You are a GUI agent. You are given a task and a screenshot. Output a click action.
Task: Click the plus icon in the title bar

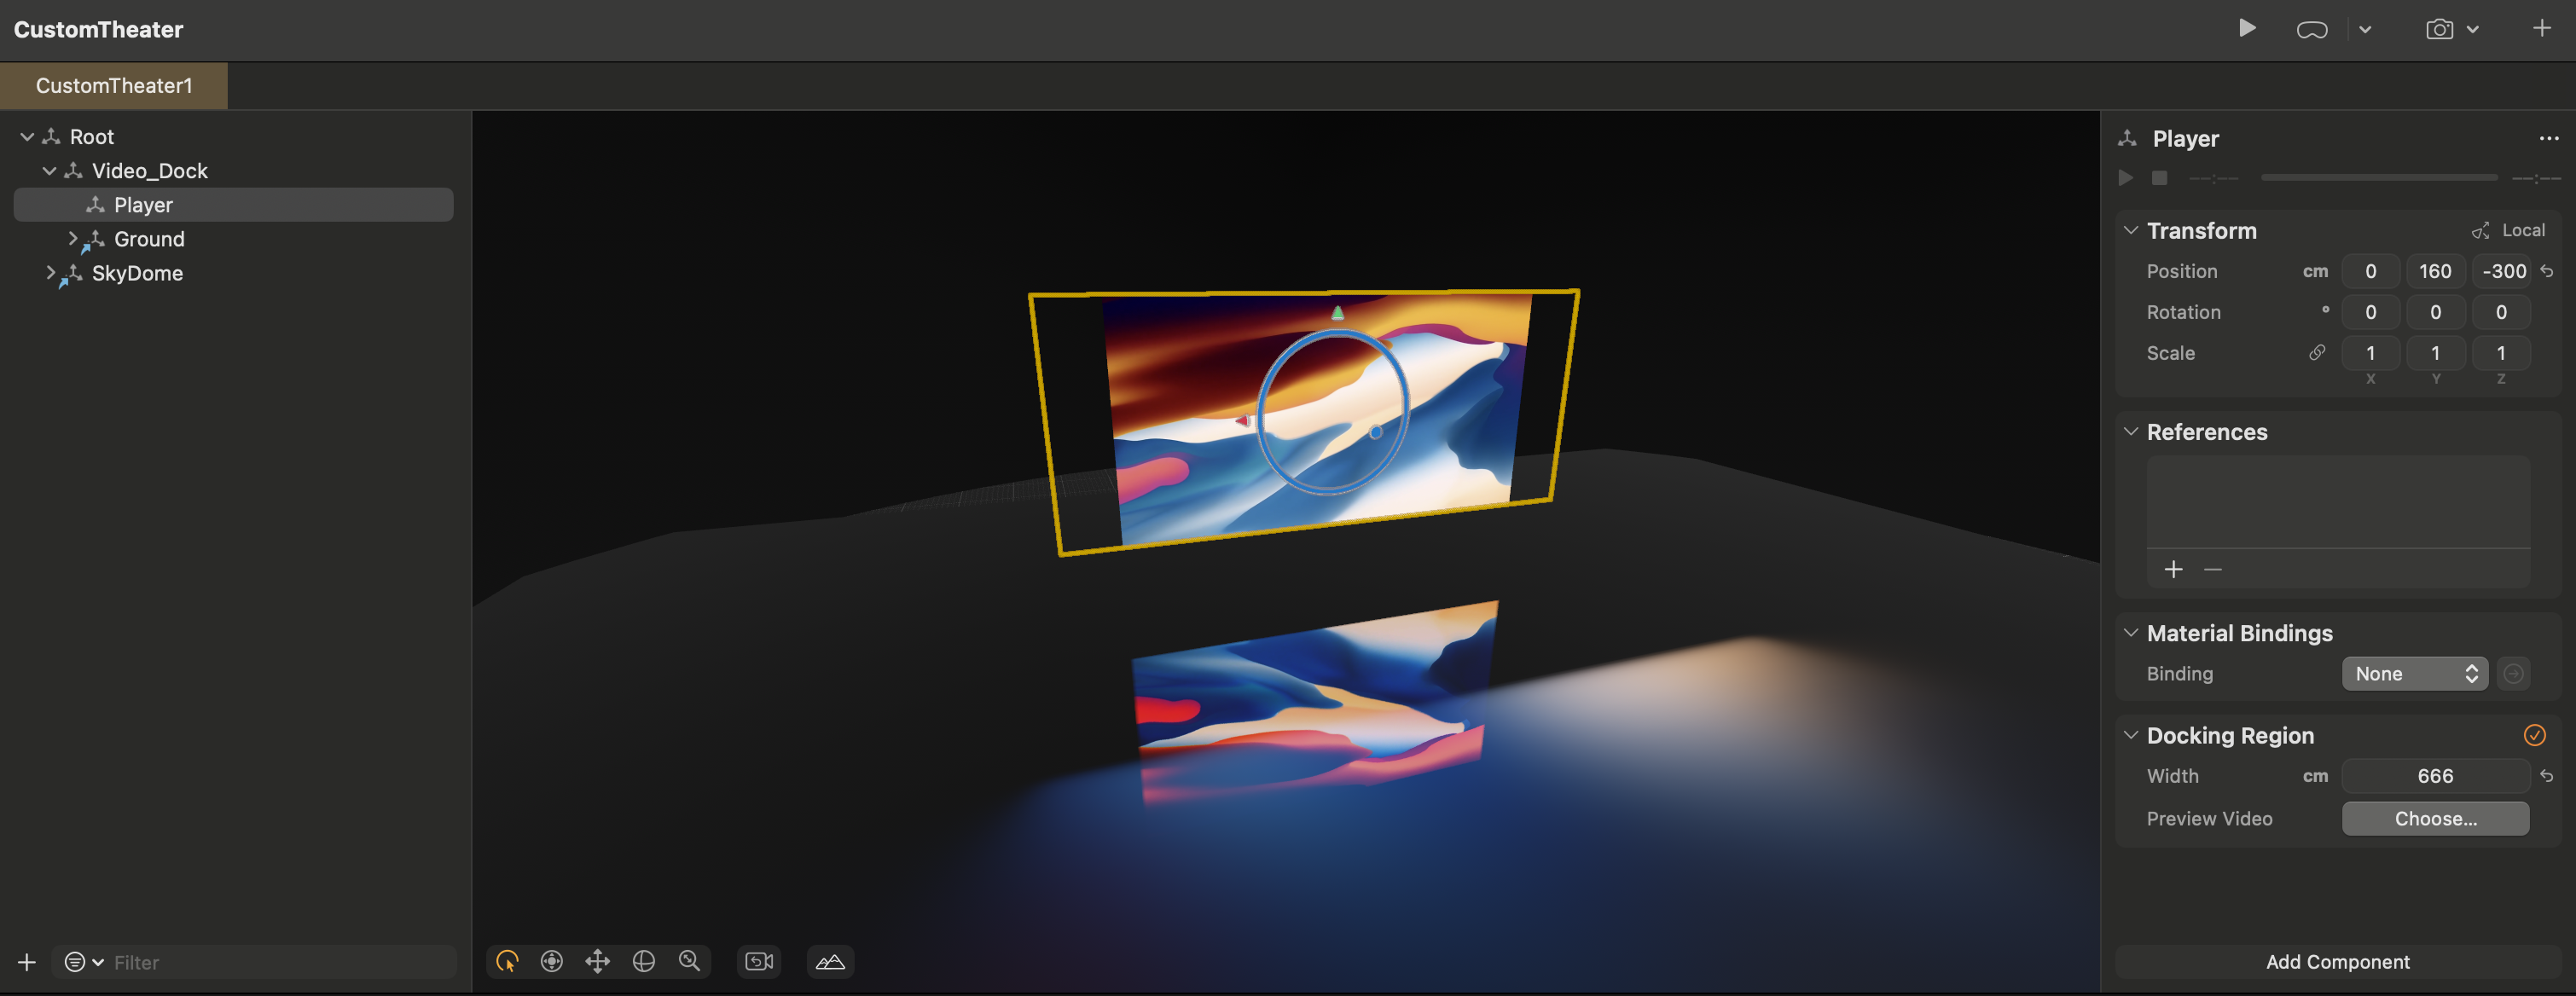(x=2542, y=28)
